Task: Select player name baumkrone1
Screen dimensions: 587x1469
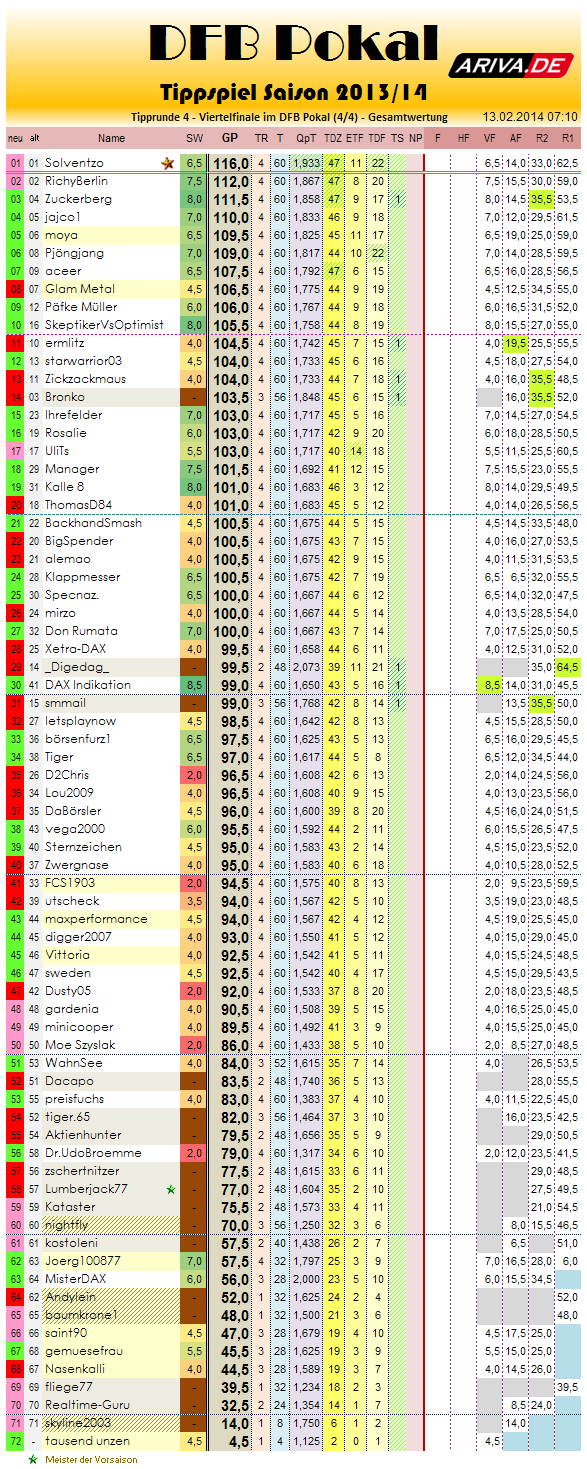Action: [x=81, y=1315]
